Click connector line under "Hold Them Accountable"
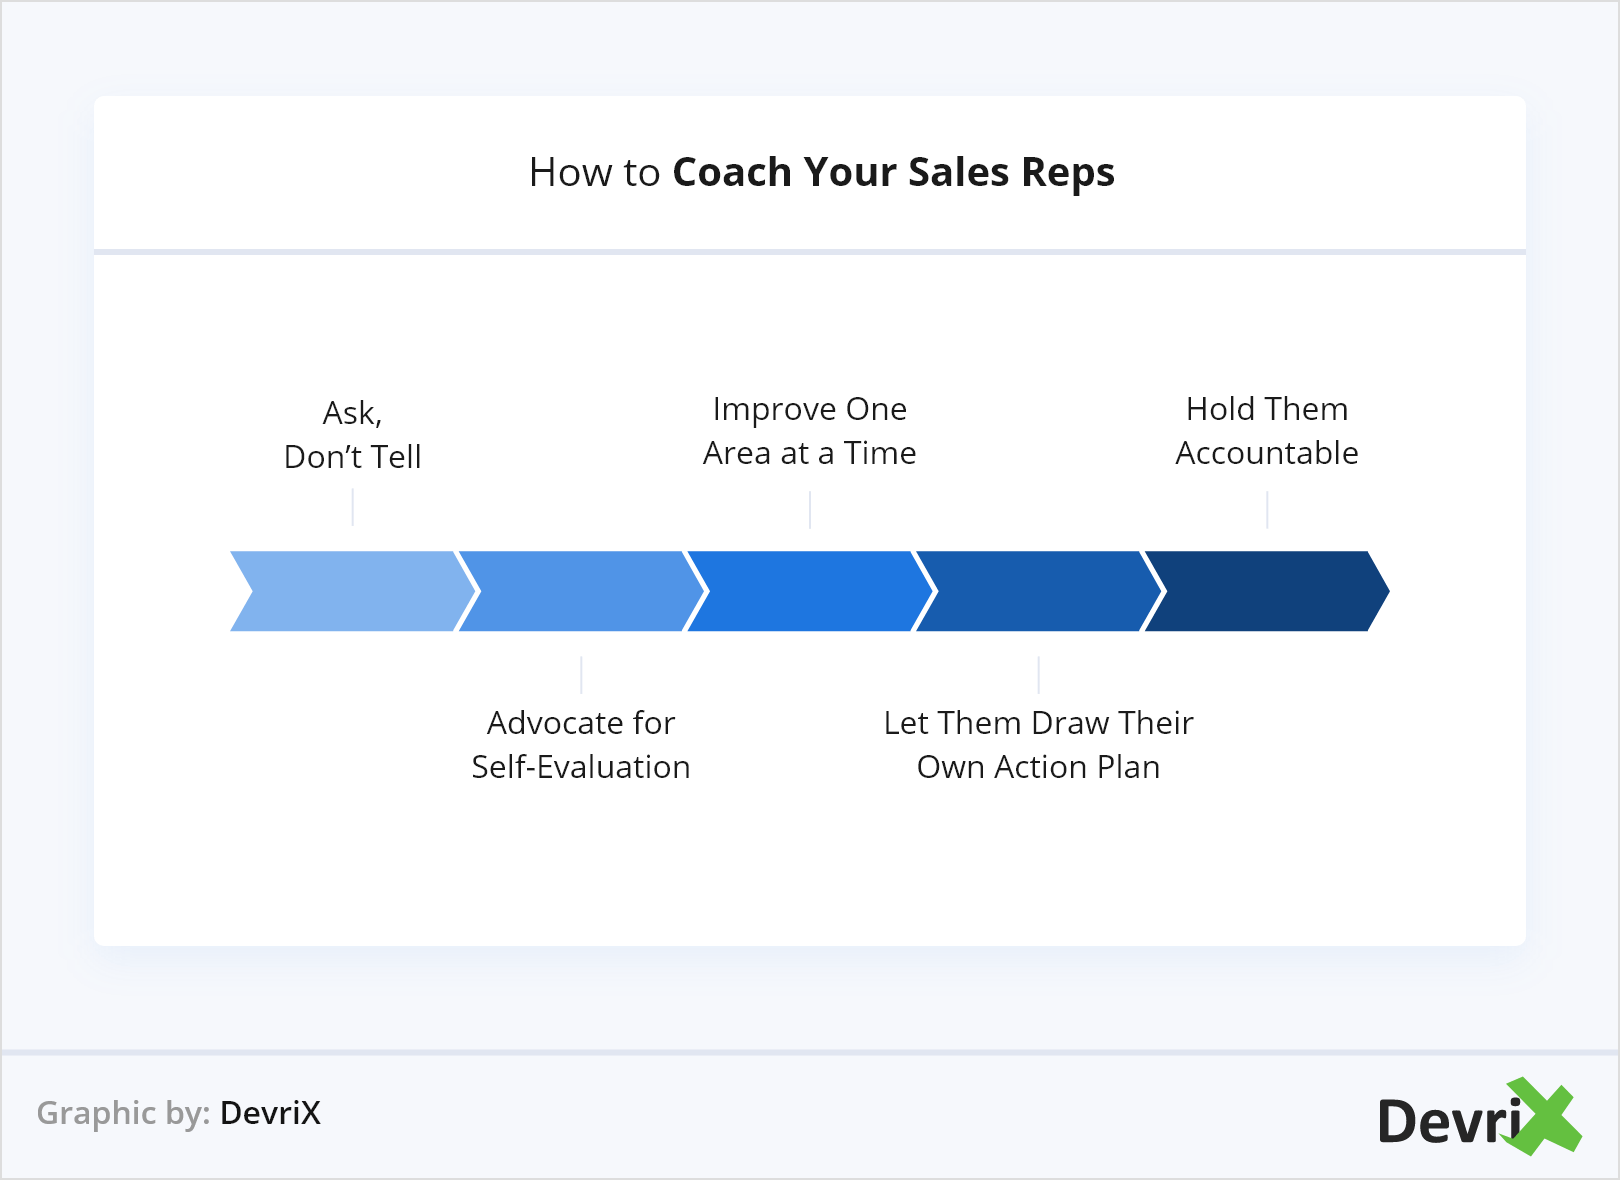Image resolution: width=1620 pixels, height=1180 pixels. coord(1267,510)
